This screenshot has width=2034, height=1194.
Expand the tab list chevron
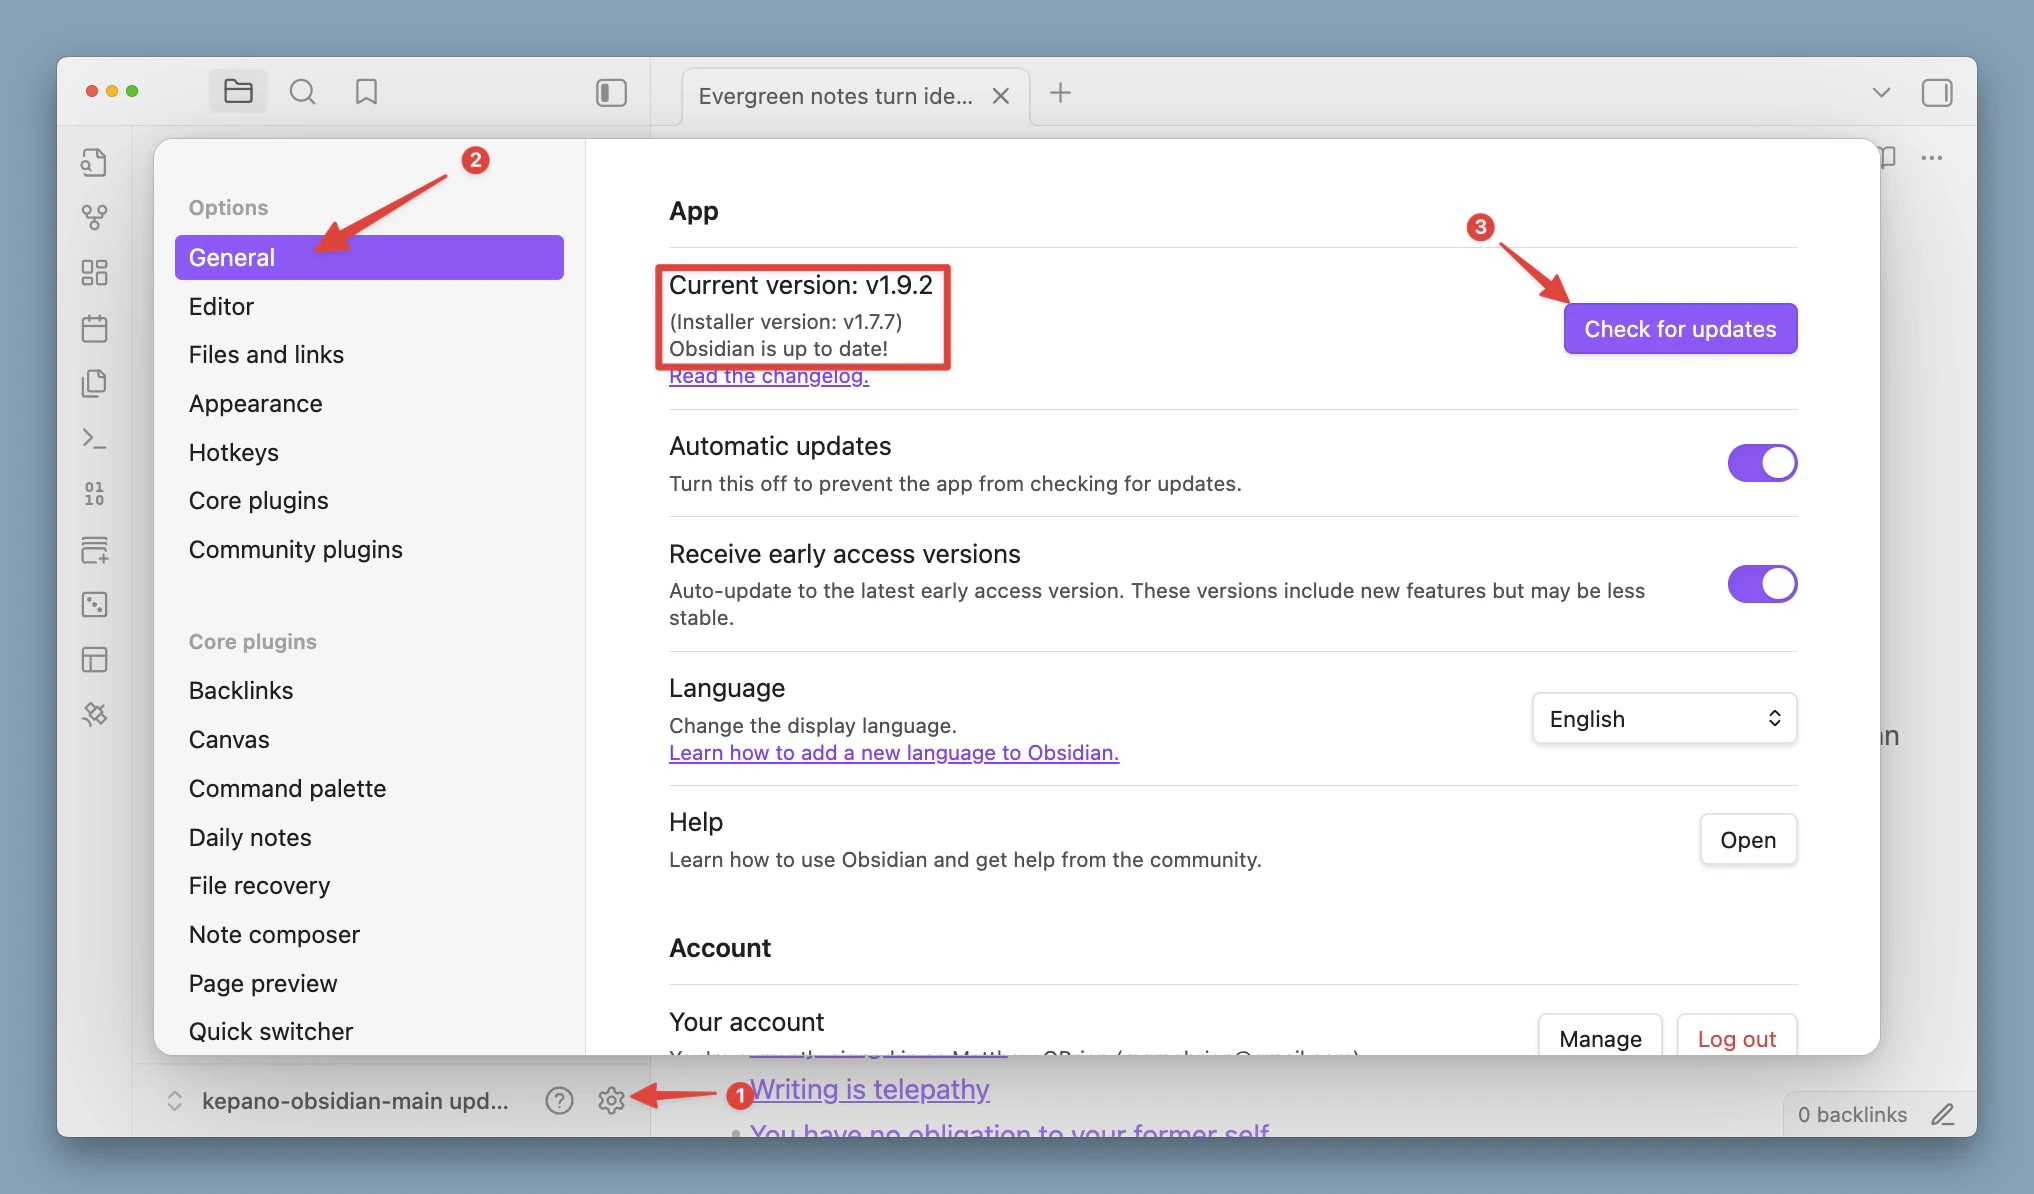click(x=1880, y=93)
